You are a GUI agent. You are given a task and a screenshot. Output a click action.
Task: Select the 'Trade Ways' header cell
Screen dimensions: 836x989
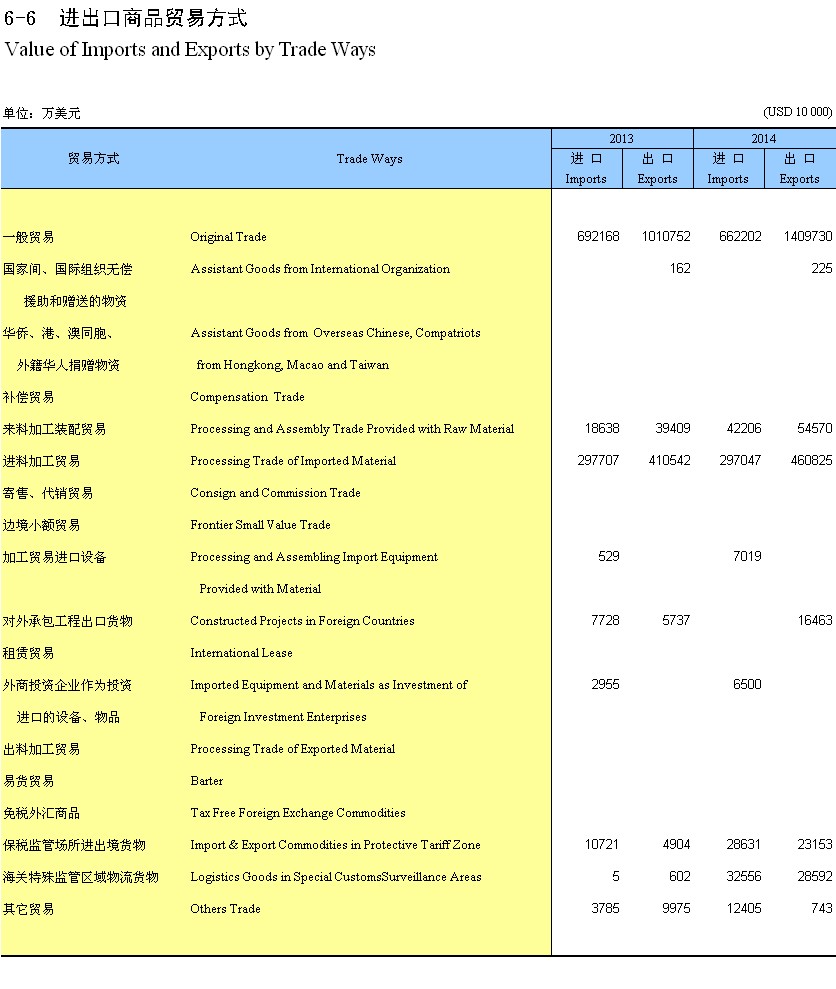pyautogui.click(x=369, y=159)
